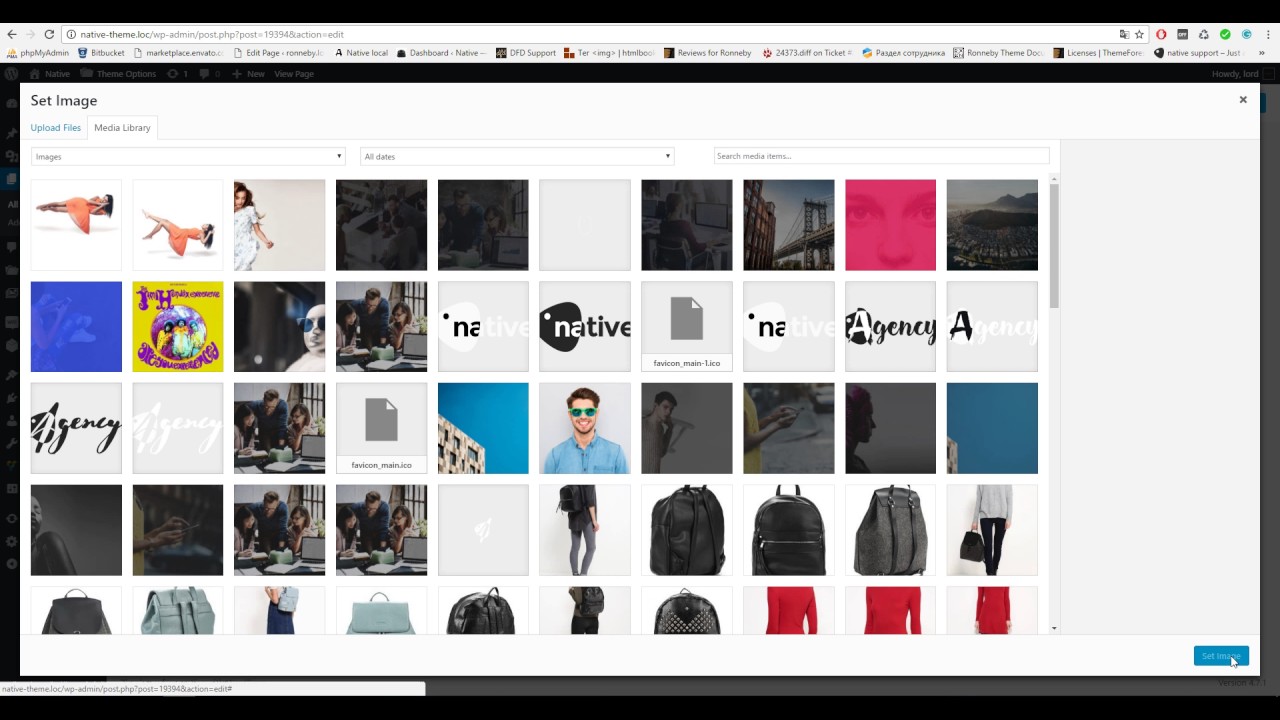Select the grey felt backpack thumbnail

pyautogui.click(x=890, y=530)
